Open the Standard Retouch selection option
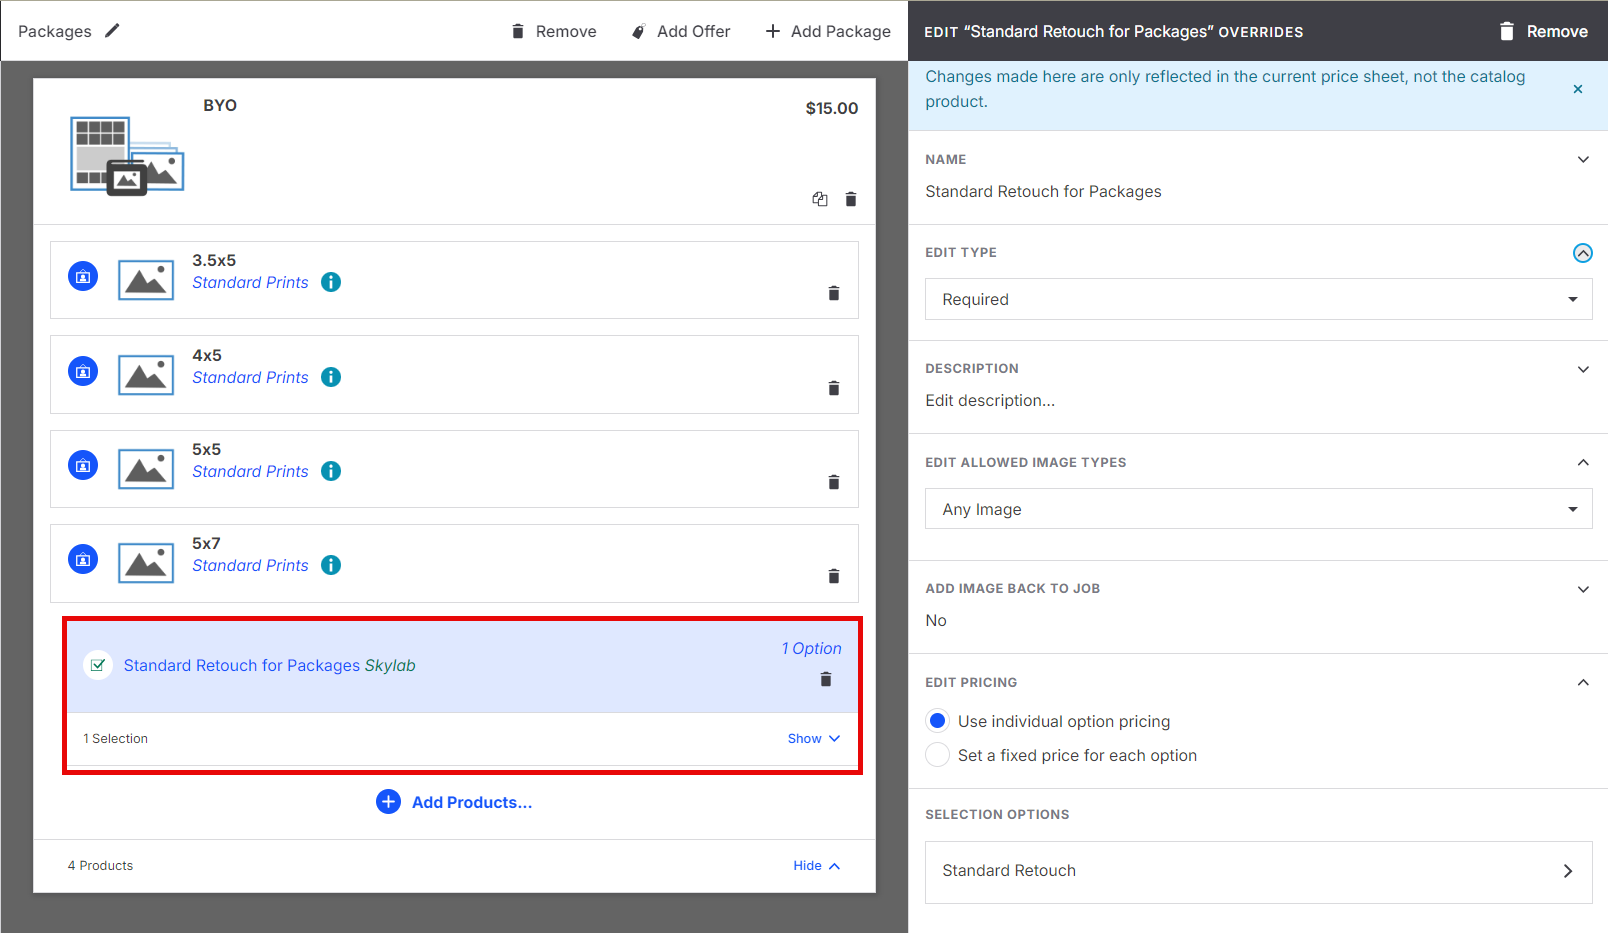 (1257, 871)
